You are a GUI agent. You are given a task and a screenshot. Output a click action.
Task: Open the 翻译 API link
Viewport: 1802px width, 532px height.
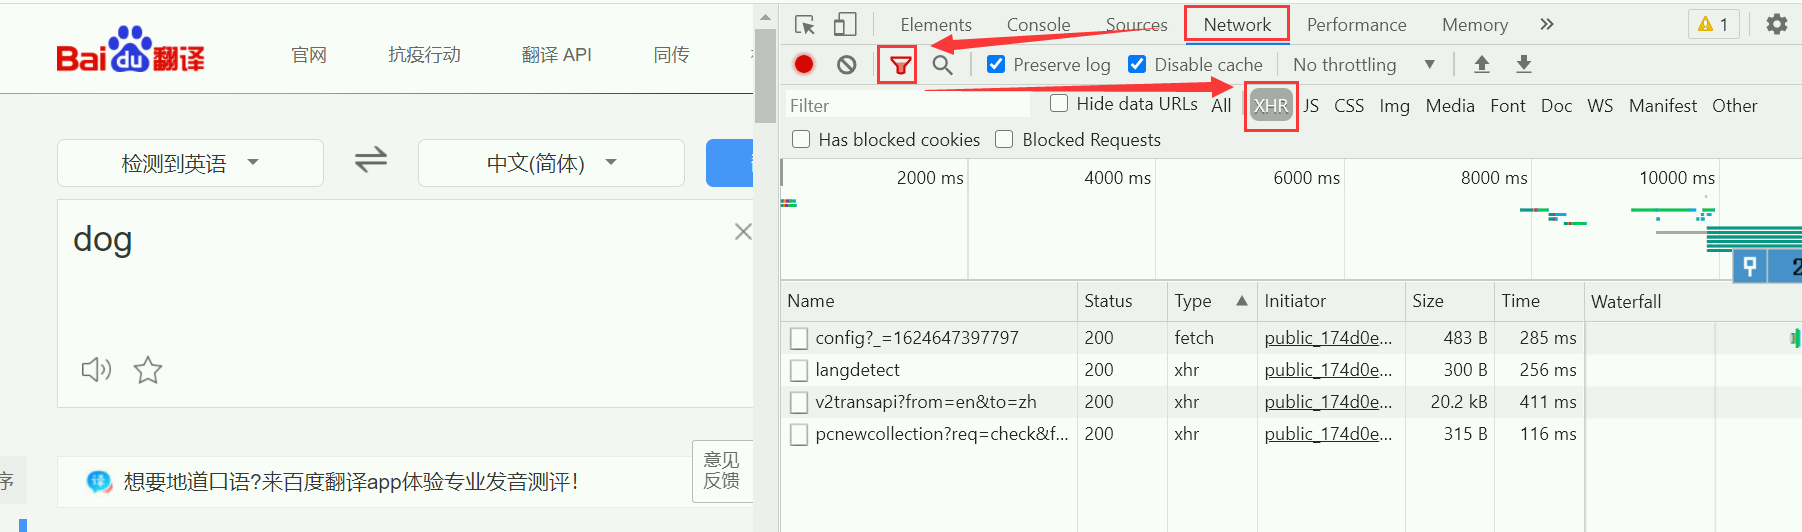click(x=557, y=55)
